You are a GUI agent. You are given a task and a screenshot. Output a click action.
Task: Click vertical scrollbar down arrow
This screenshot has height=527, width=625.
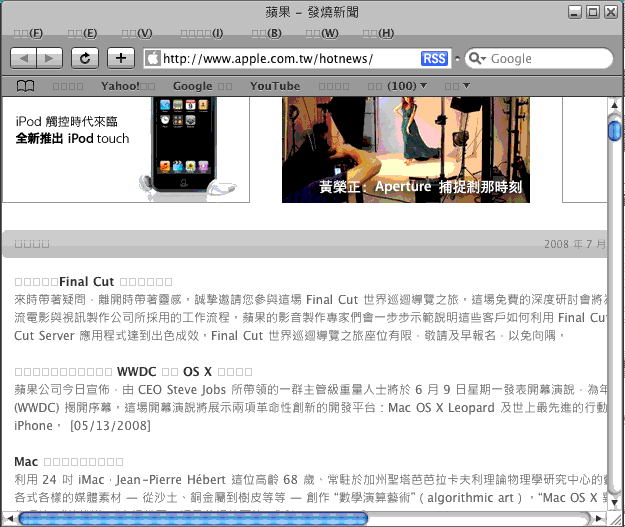point(614,502)
